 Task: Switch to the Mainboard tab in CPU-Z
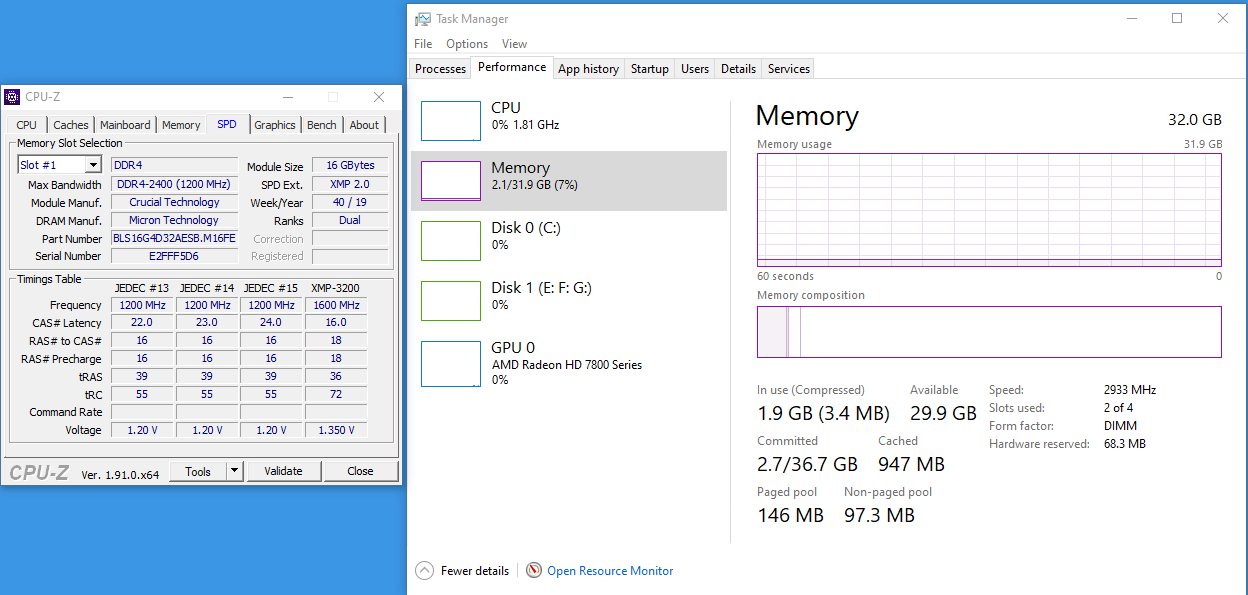[x=125, y=125]
